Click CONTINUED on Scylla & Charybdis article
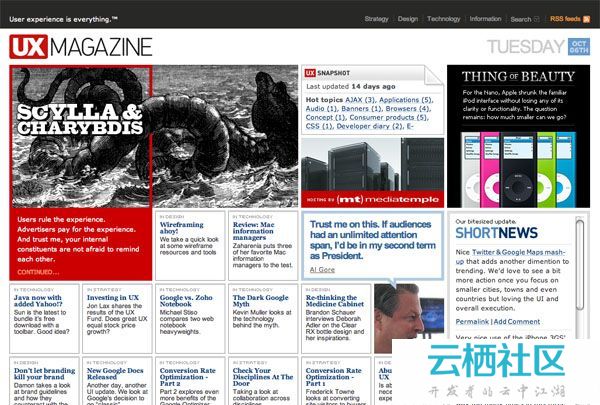This screenshot has height=405, width=600. tap(37, 271)
